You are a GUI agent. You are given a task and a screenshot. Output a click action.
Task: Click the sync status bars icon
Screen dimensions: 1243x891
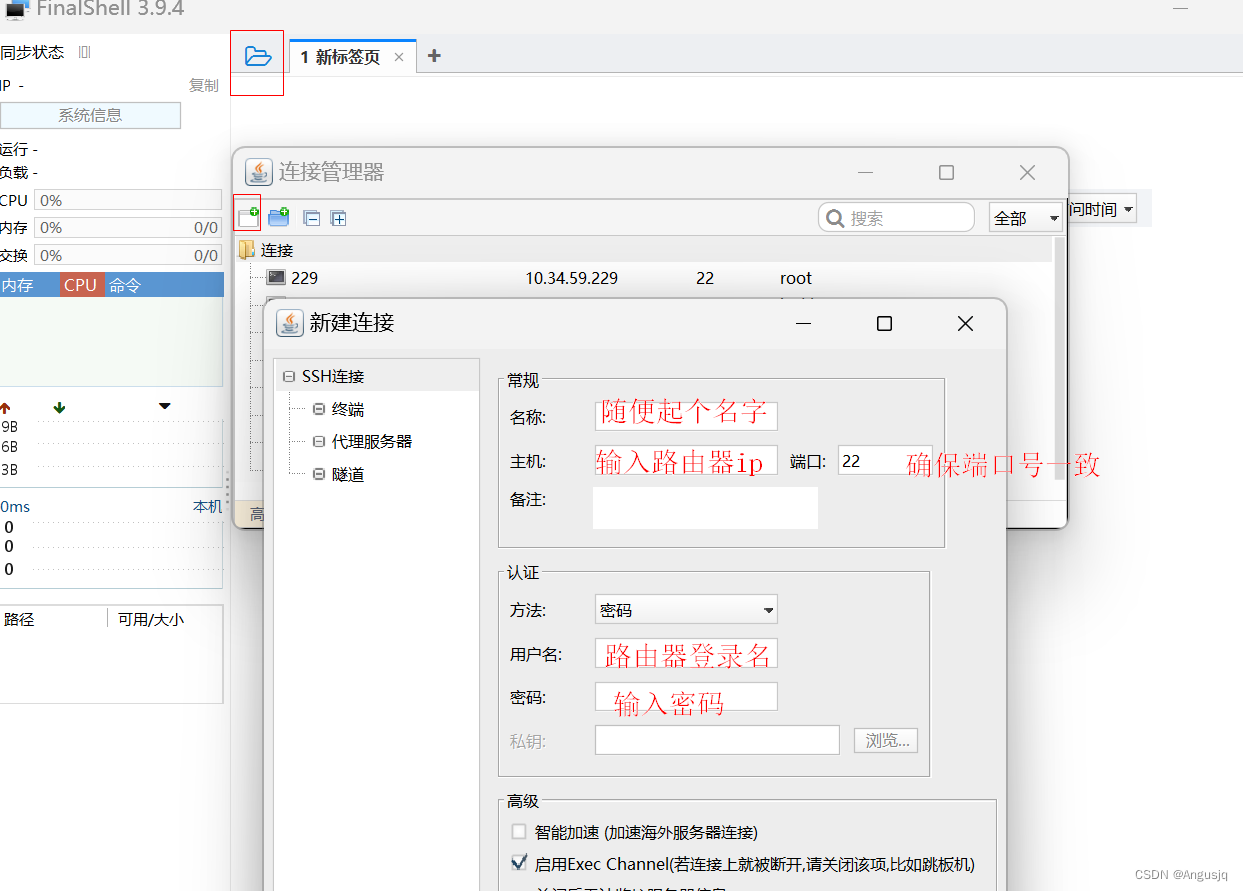(85, 52)
